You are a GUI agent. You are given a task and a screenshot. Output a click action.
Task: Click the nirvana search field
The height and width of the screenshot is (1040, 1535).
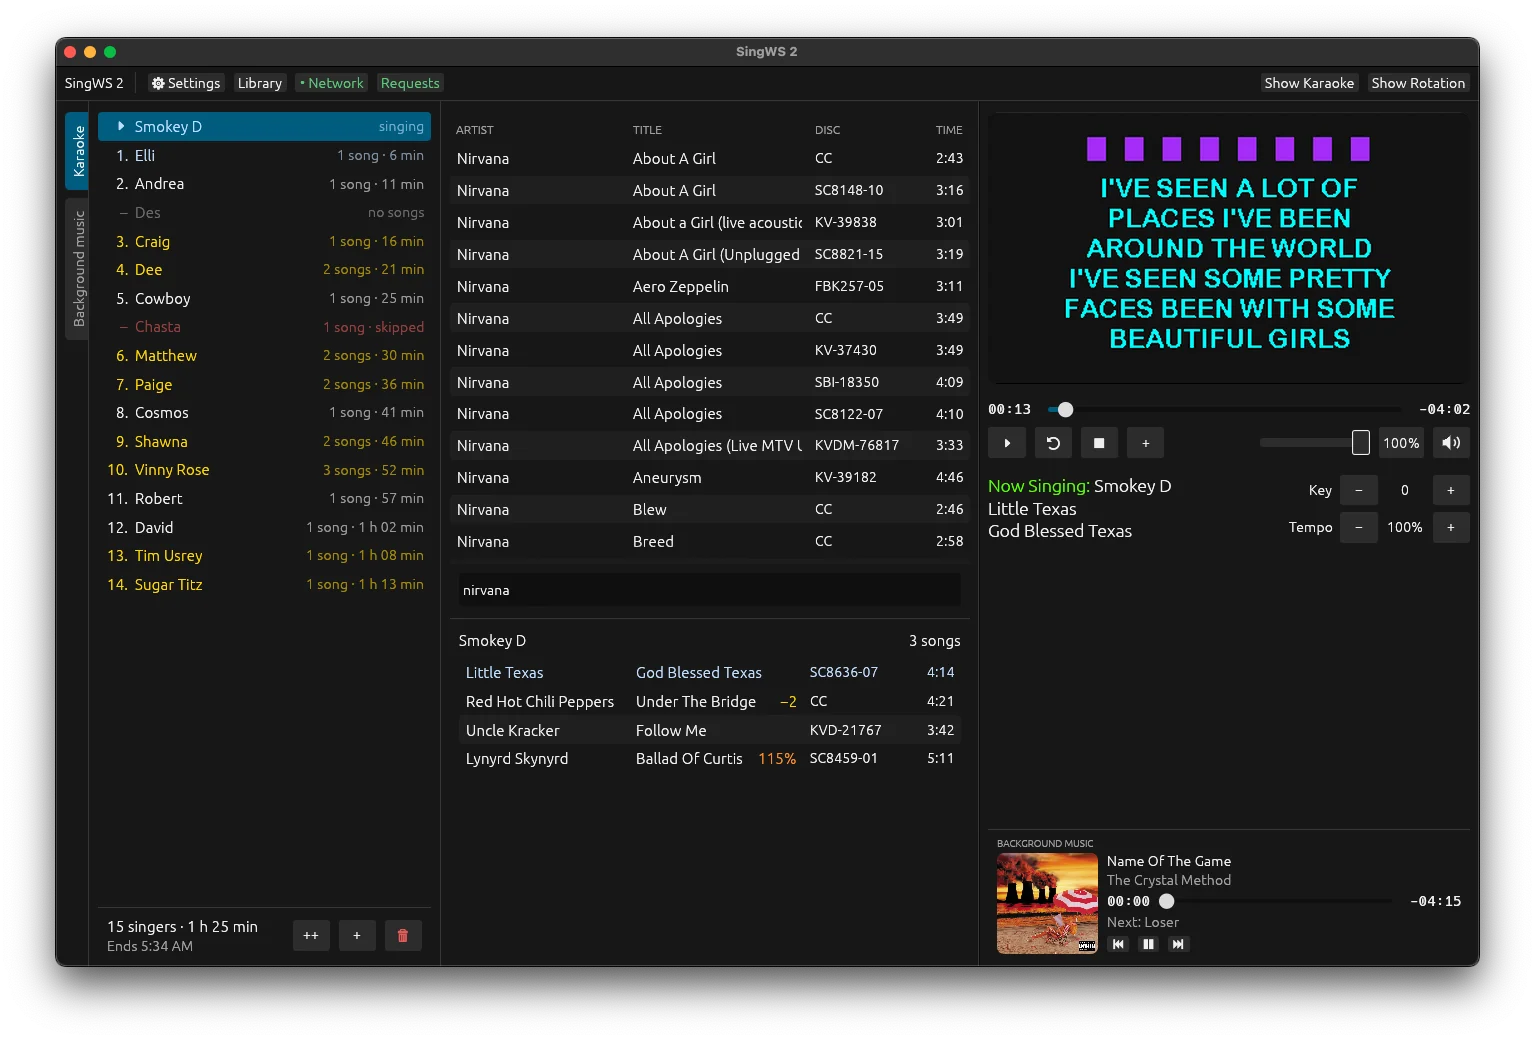(709, 590)
